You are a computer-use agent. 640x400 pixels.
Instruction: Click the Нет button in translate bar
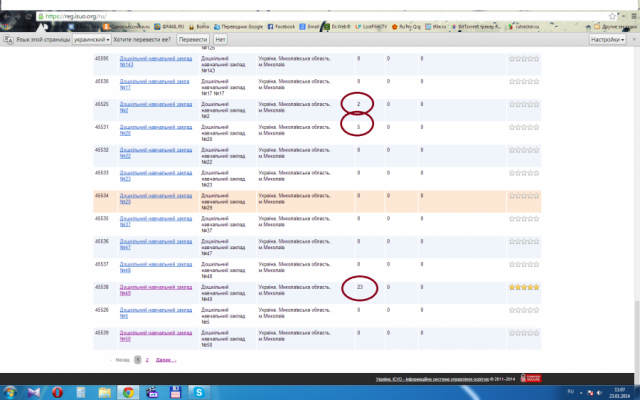[221, 40]
